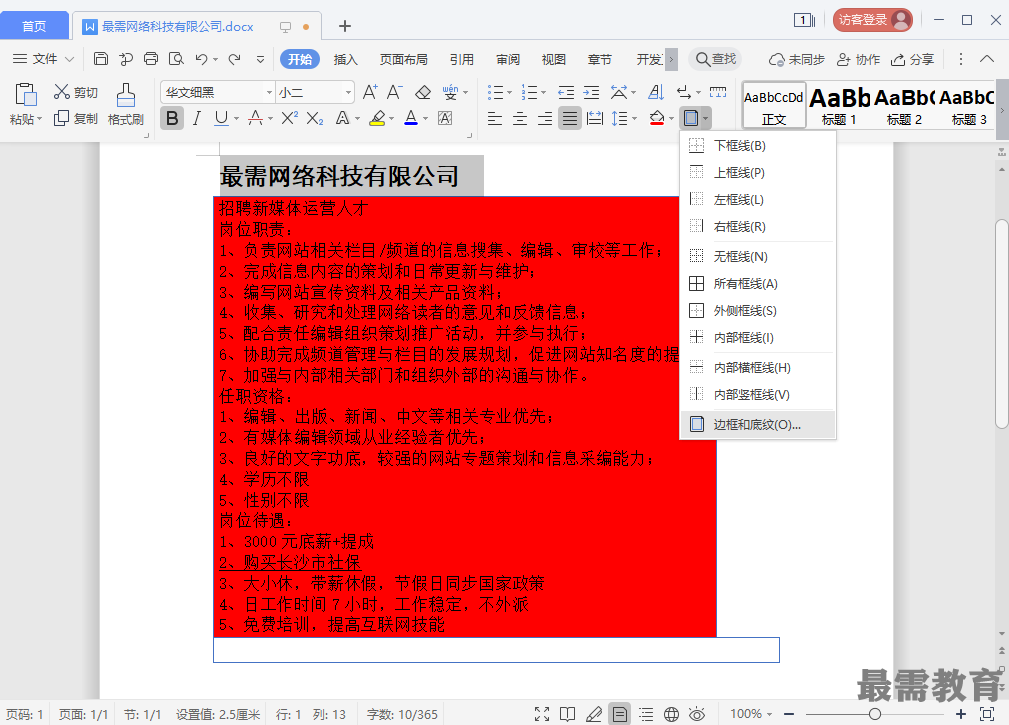The image size is (1009, 725).
Task: Decrease font size with A- icon
Action: (x=394, y=92)
